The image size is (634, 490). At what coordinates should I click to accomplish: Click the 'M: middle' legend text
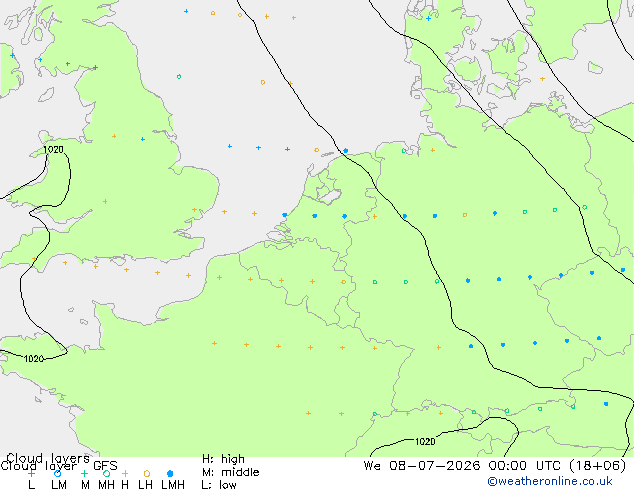coord(230,472)
